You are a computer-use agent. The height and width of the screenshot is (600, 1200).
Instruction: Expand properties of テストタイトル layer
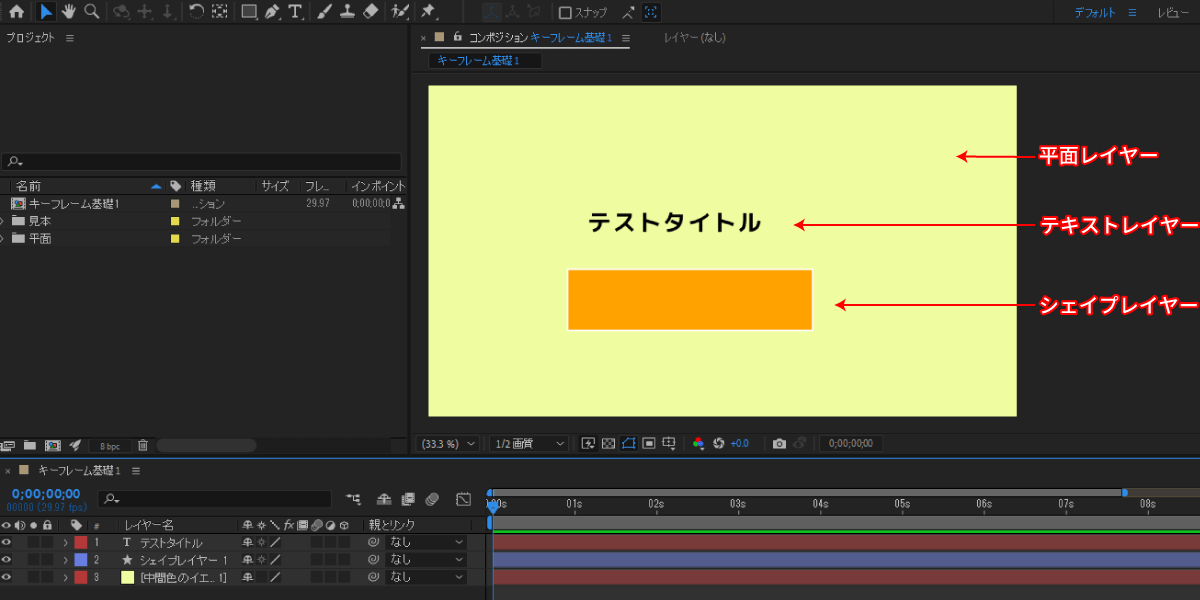65,542
